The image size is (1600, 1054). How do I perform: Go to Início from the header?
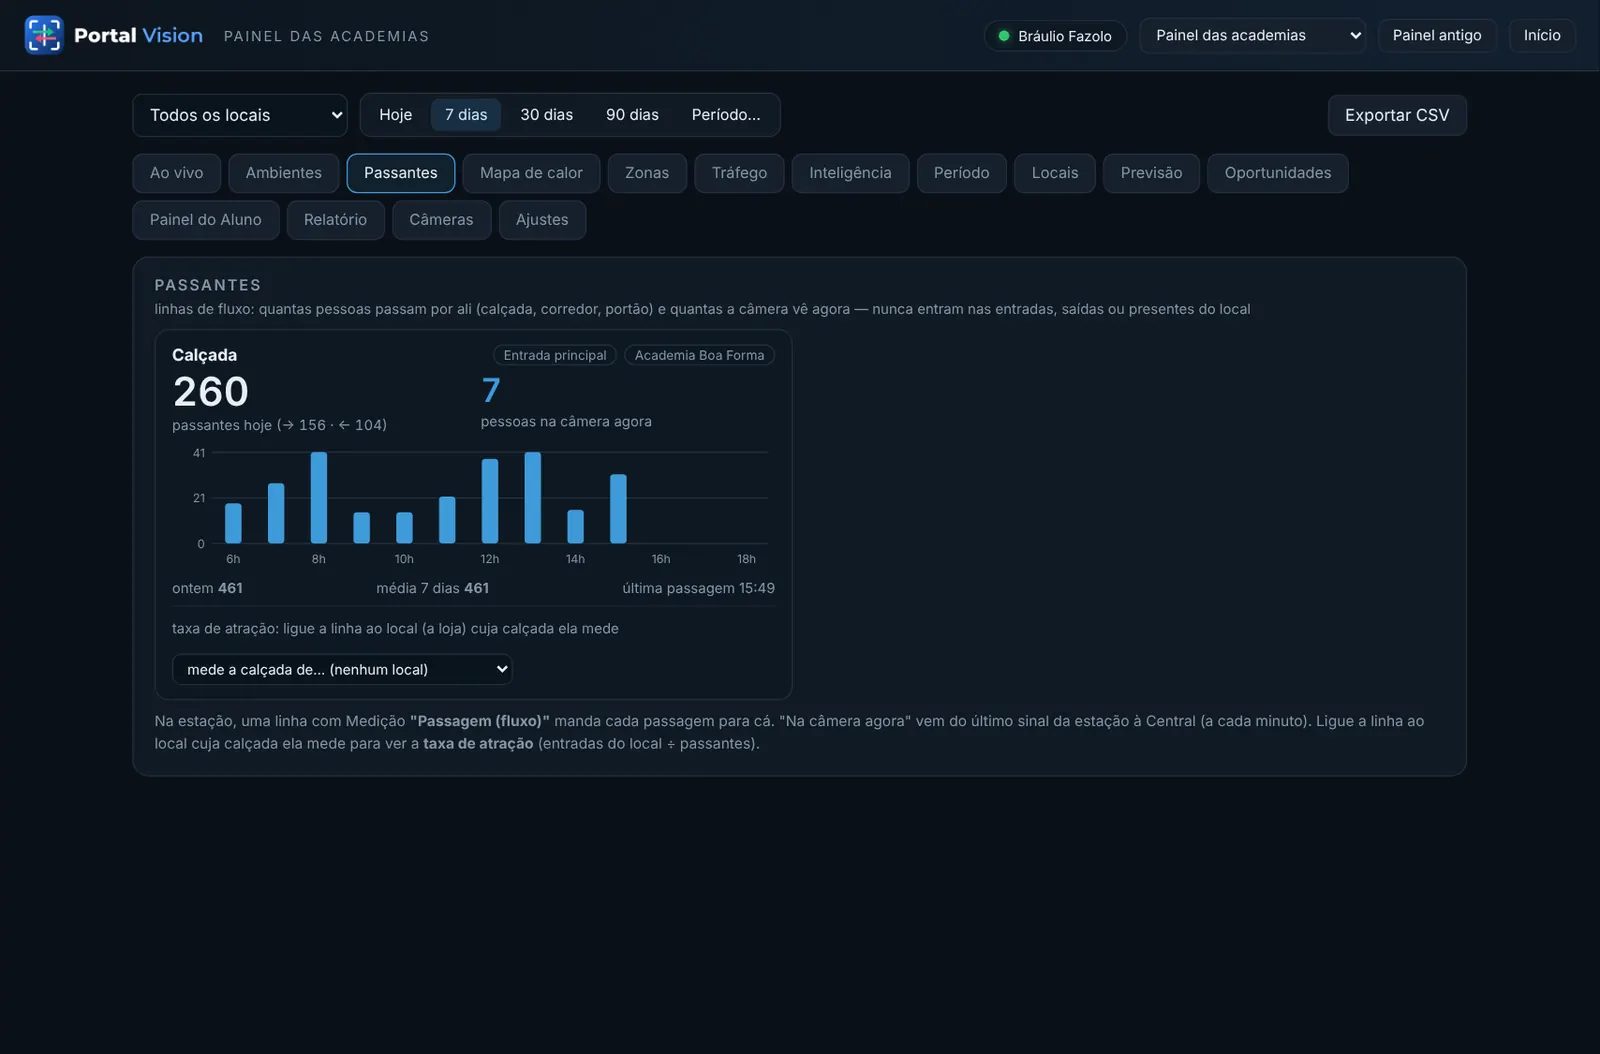click(x=1542, y=35)
